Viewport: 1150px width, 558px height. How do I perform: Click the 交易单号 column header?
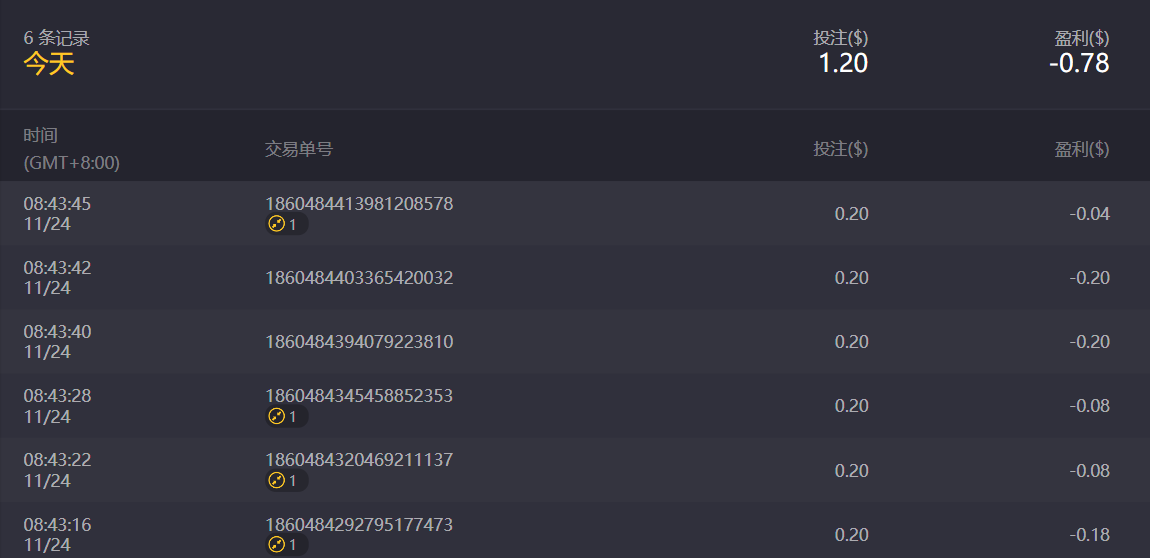(299, 149)
